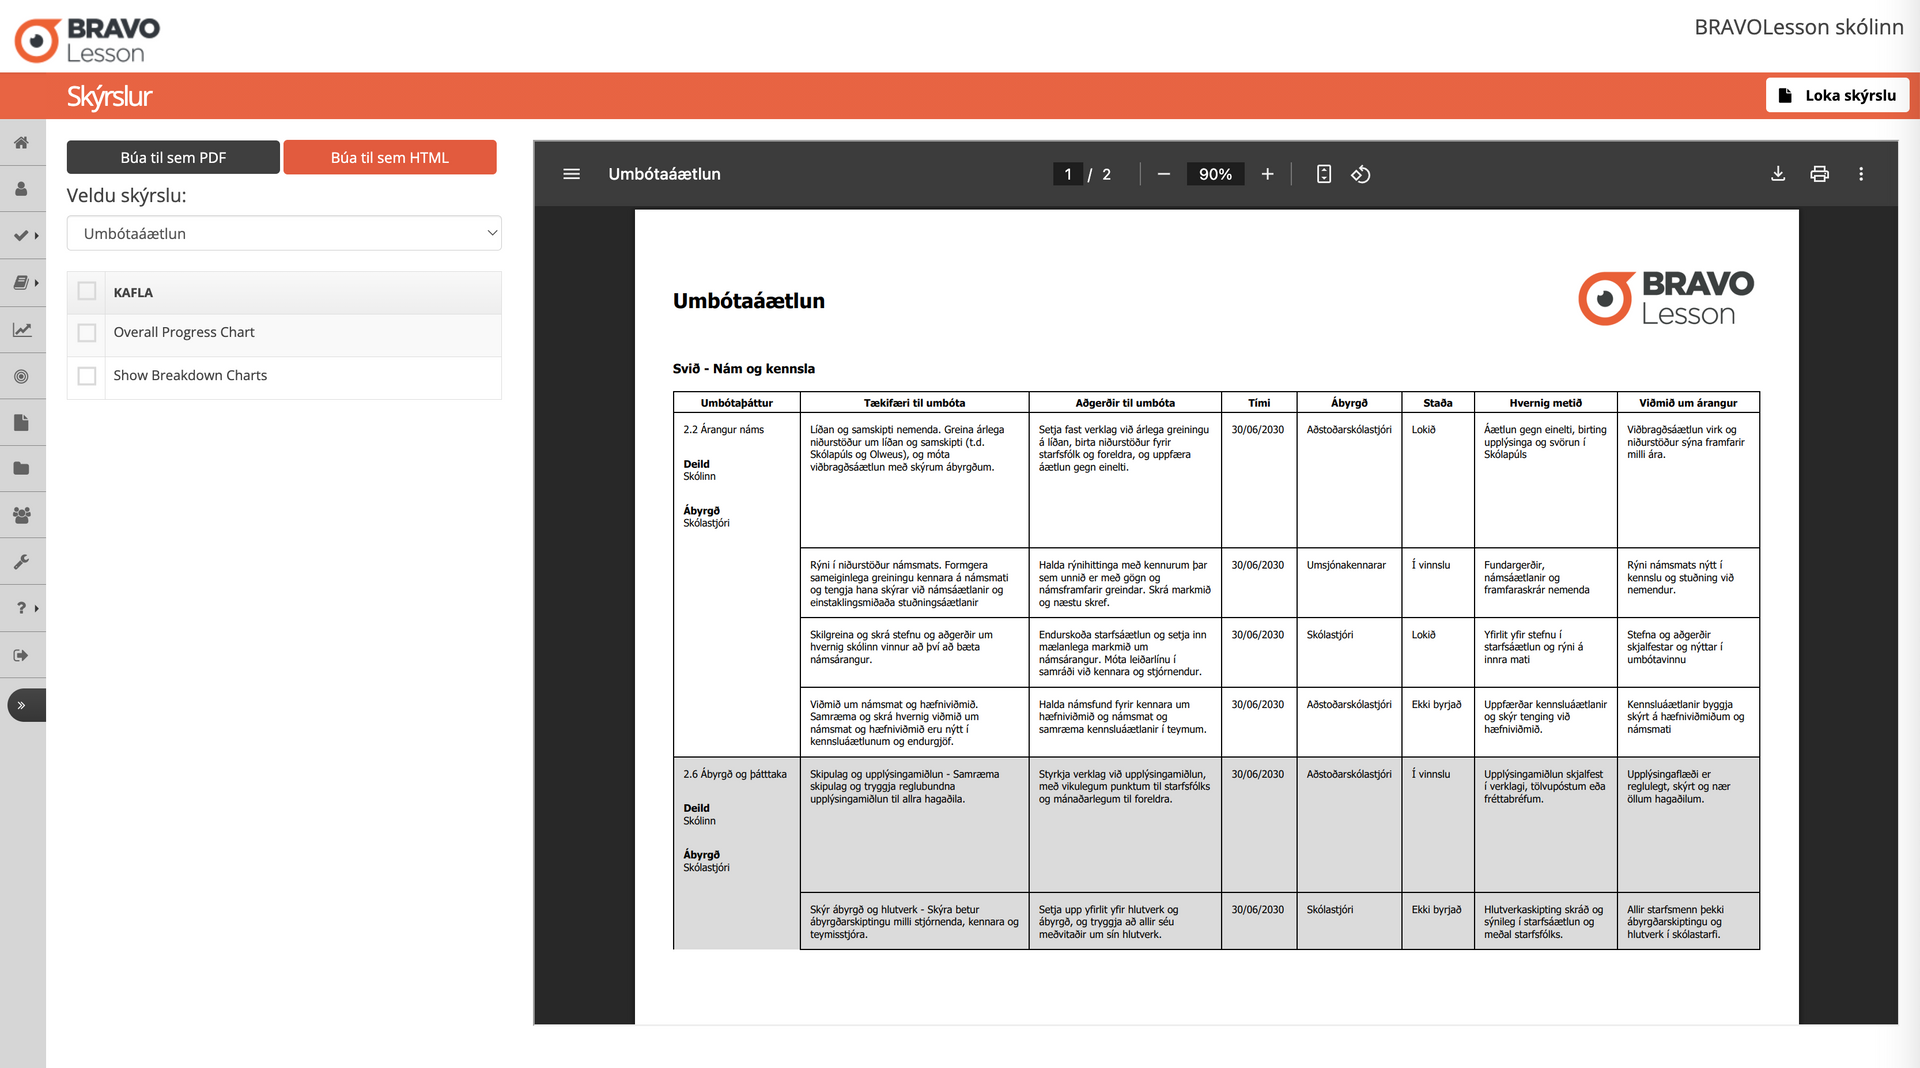This screenshot has width=1920, height=1068.
Task: Click the Búa til sem PDF button
Action: click(x=173, y=158)
